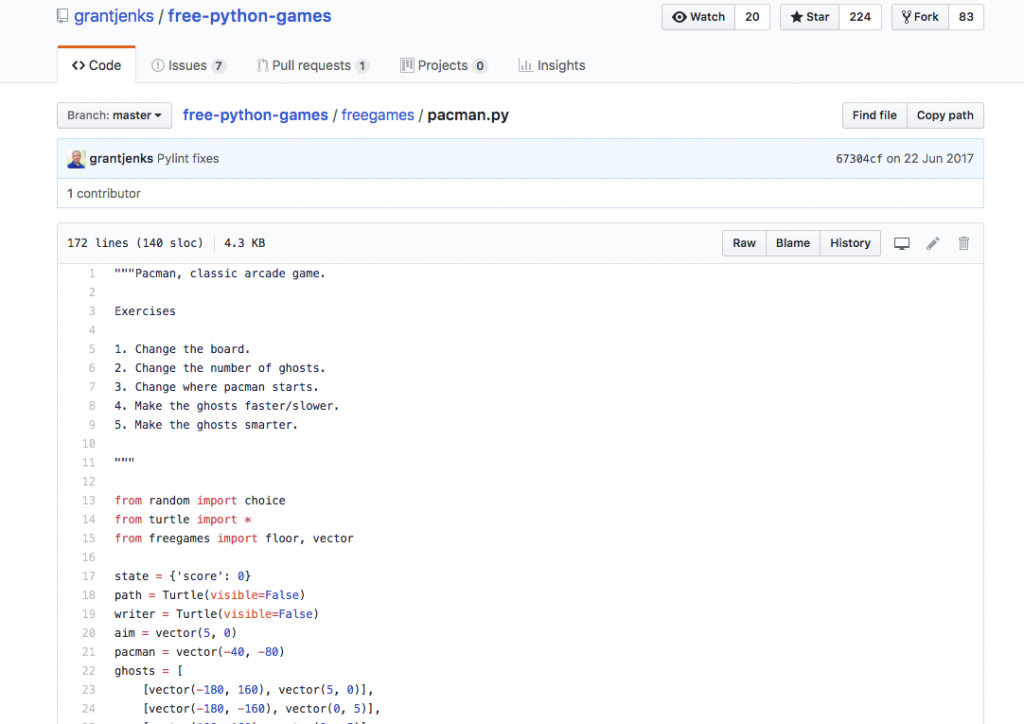The image size is (1024, 724).
Task: Open the Branch: master dropdown
Action: (x=113, y=115)
